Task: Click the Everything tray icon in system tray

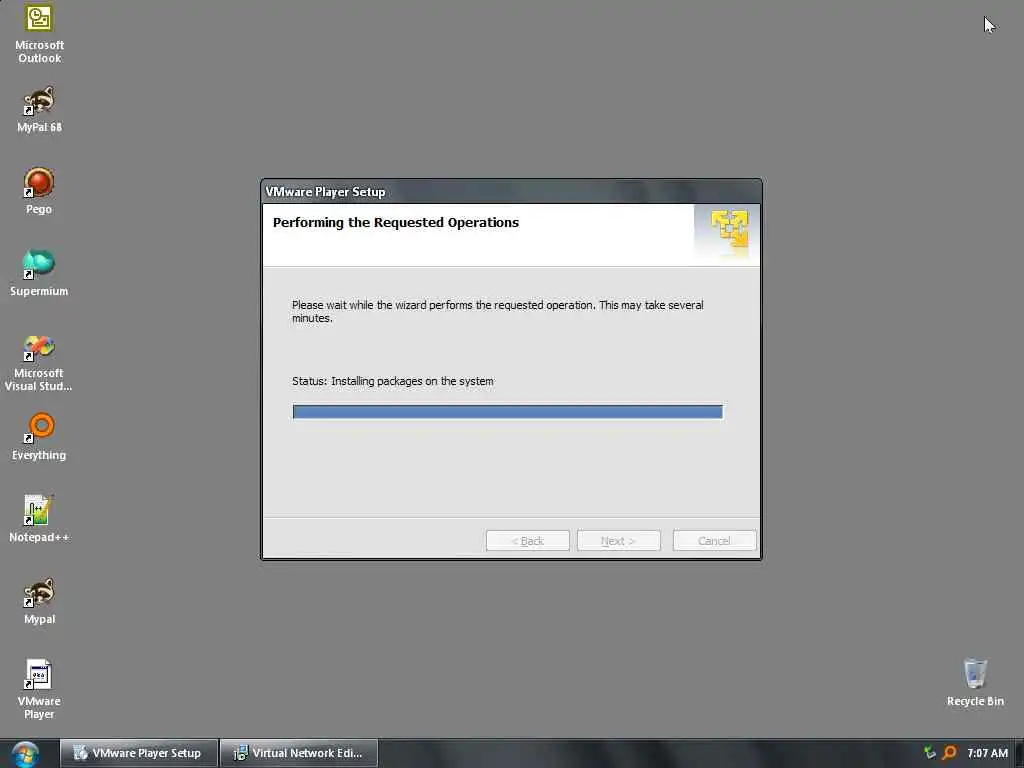Action: [x=950, y=753]
